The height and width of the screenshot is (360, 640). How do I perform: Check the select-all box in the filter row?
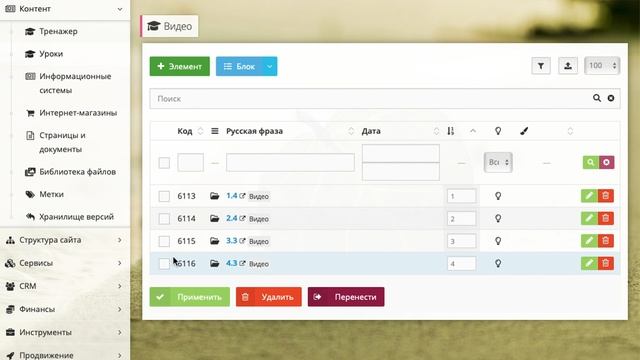(x=164, y=163)
